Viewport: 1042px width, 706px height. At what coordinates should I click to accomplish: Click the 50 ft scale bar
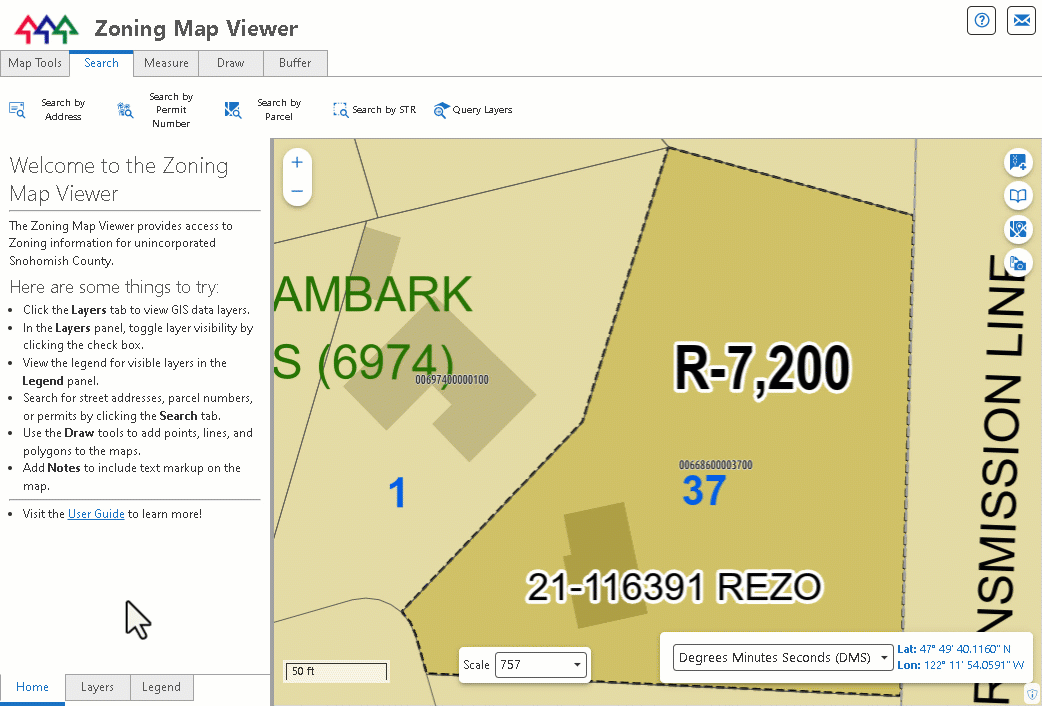click(x=336, y=671)
